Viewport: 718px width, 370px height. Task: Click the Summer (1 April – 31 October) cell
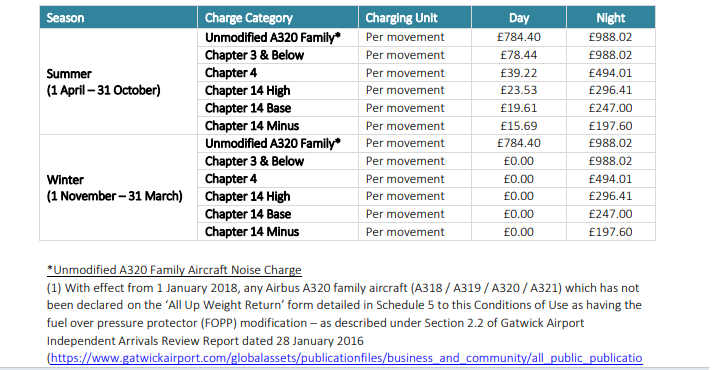point(119,82)
